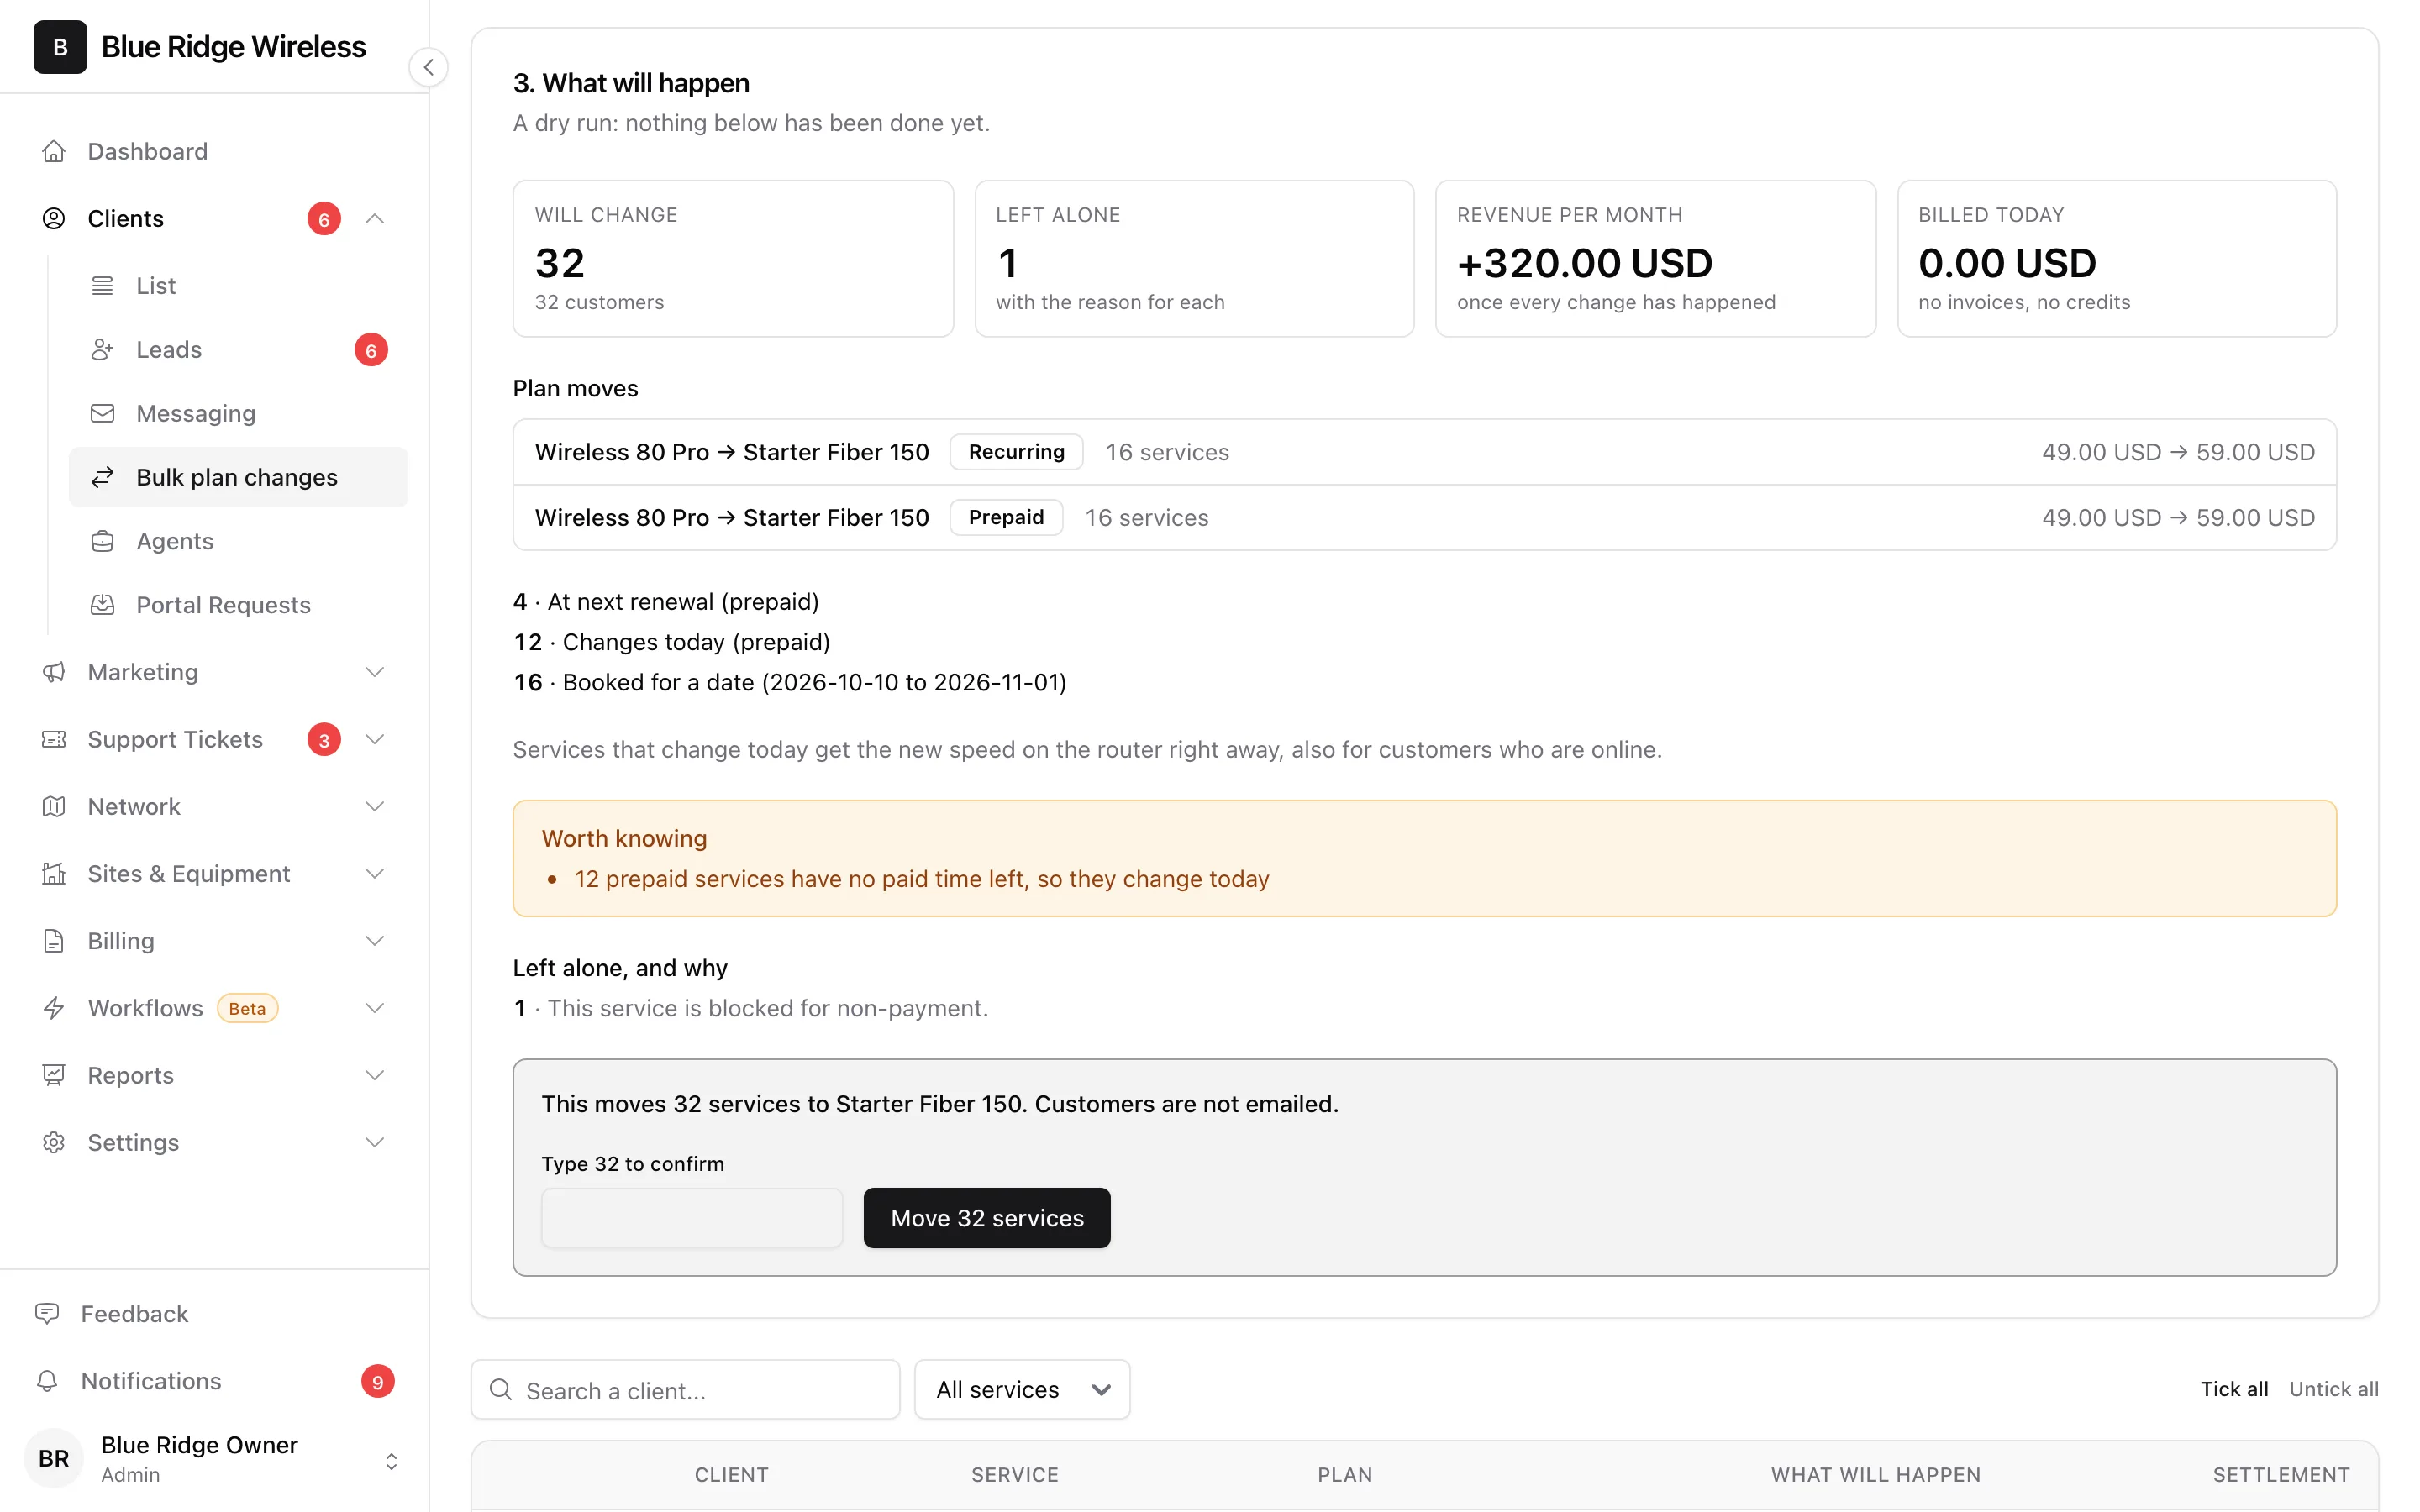
Task: Focus the Search a client box
Action: coord(685,1389)
